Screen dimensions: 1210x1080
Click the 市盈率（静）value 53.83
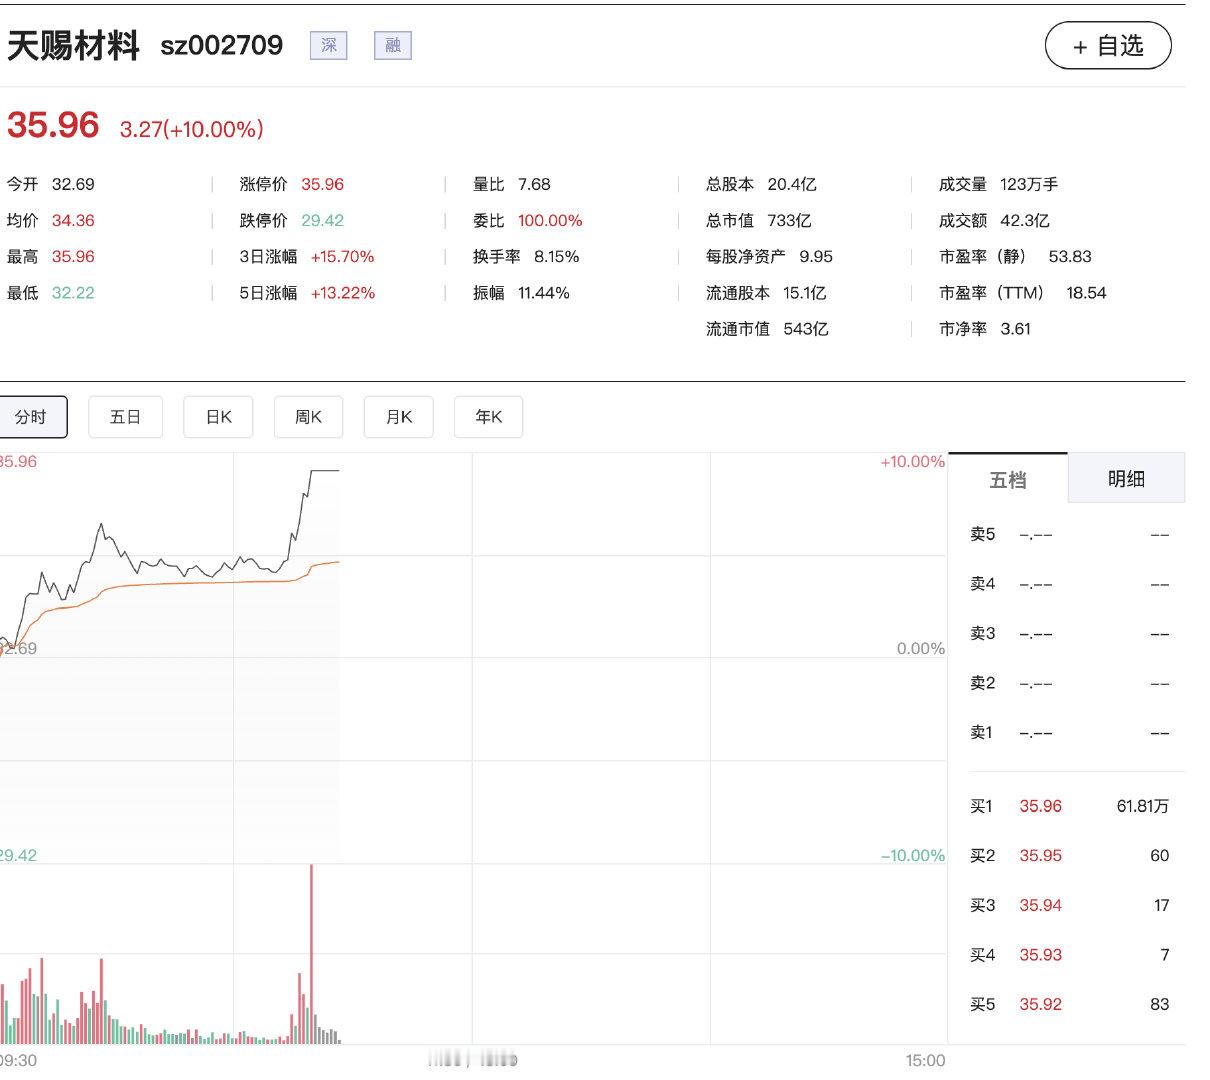[1070, 257]
